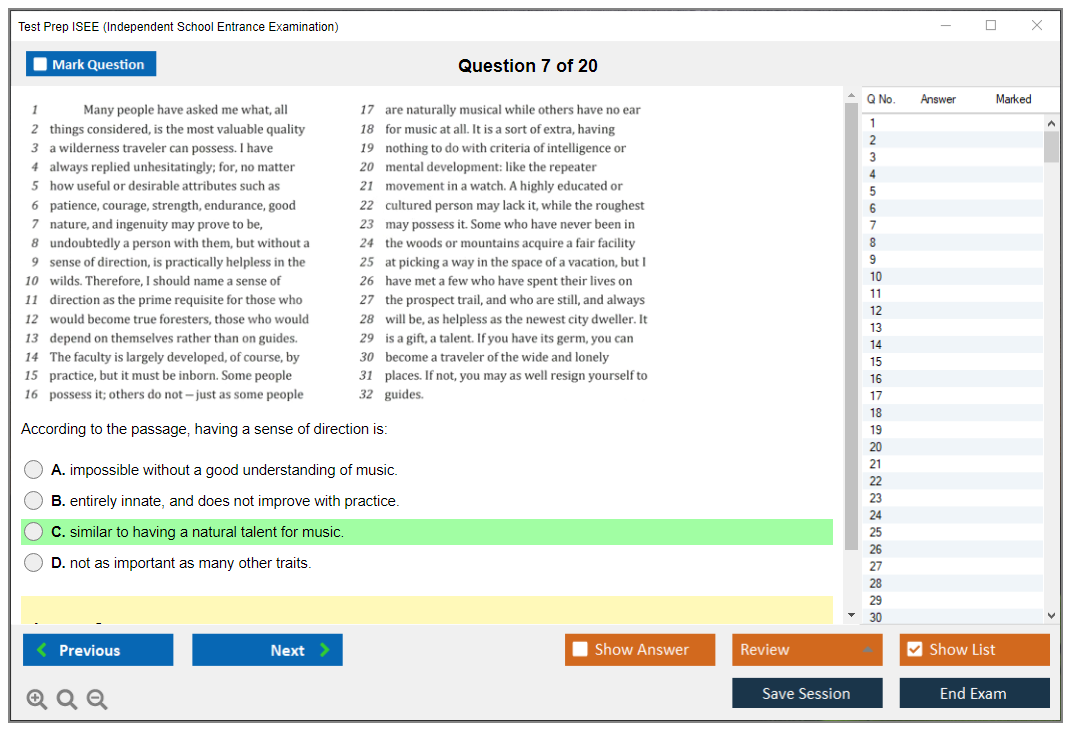Image resolution: width=1075 pixels, height=735 pixels.
Task: Go to the Next question
Action: (x=267, y=650)
